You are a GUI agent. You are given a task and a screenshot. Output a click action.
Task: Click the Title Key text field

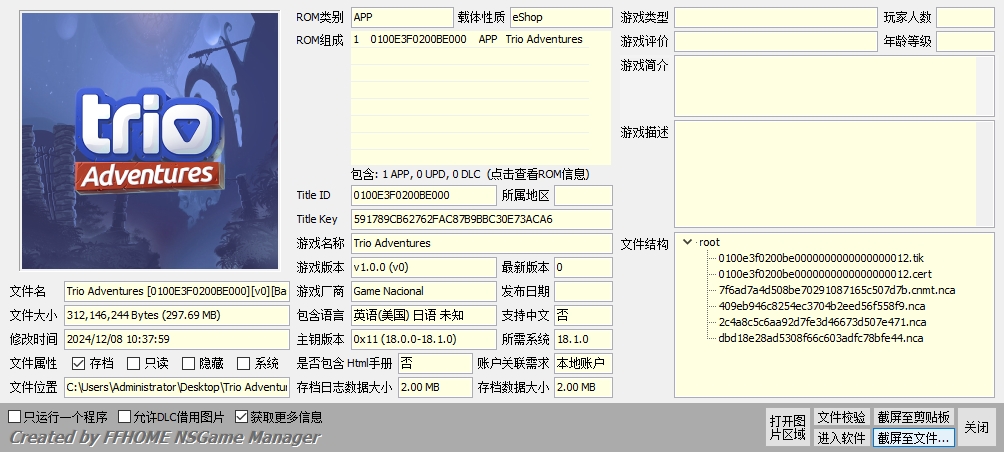(x=480, y=219)
